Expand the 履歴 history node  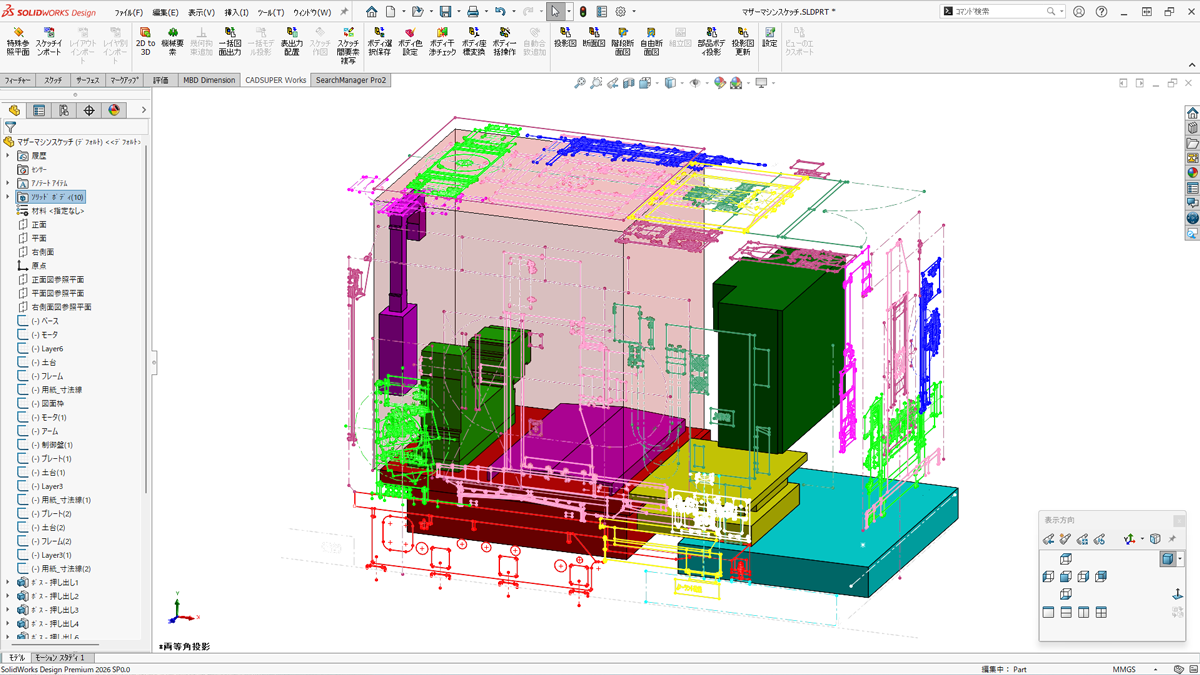point(8,156)
